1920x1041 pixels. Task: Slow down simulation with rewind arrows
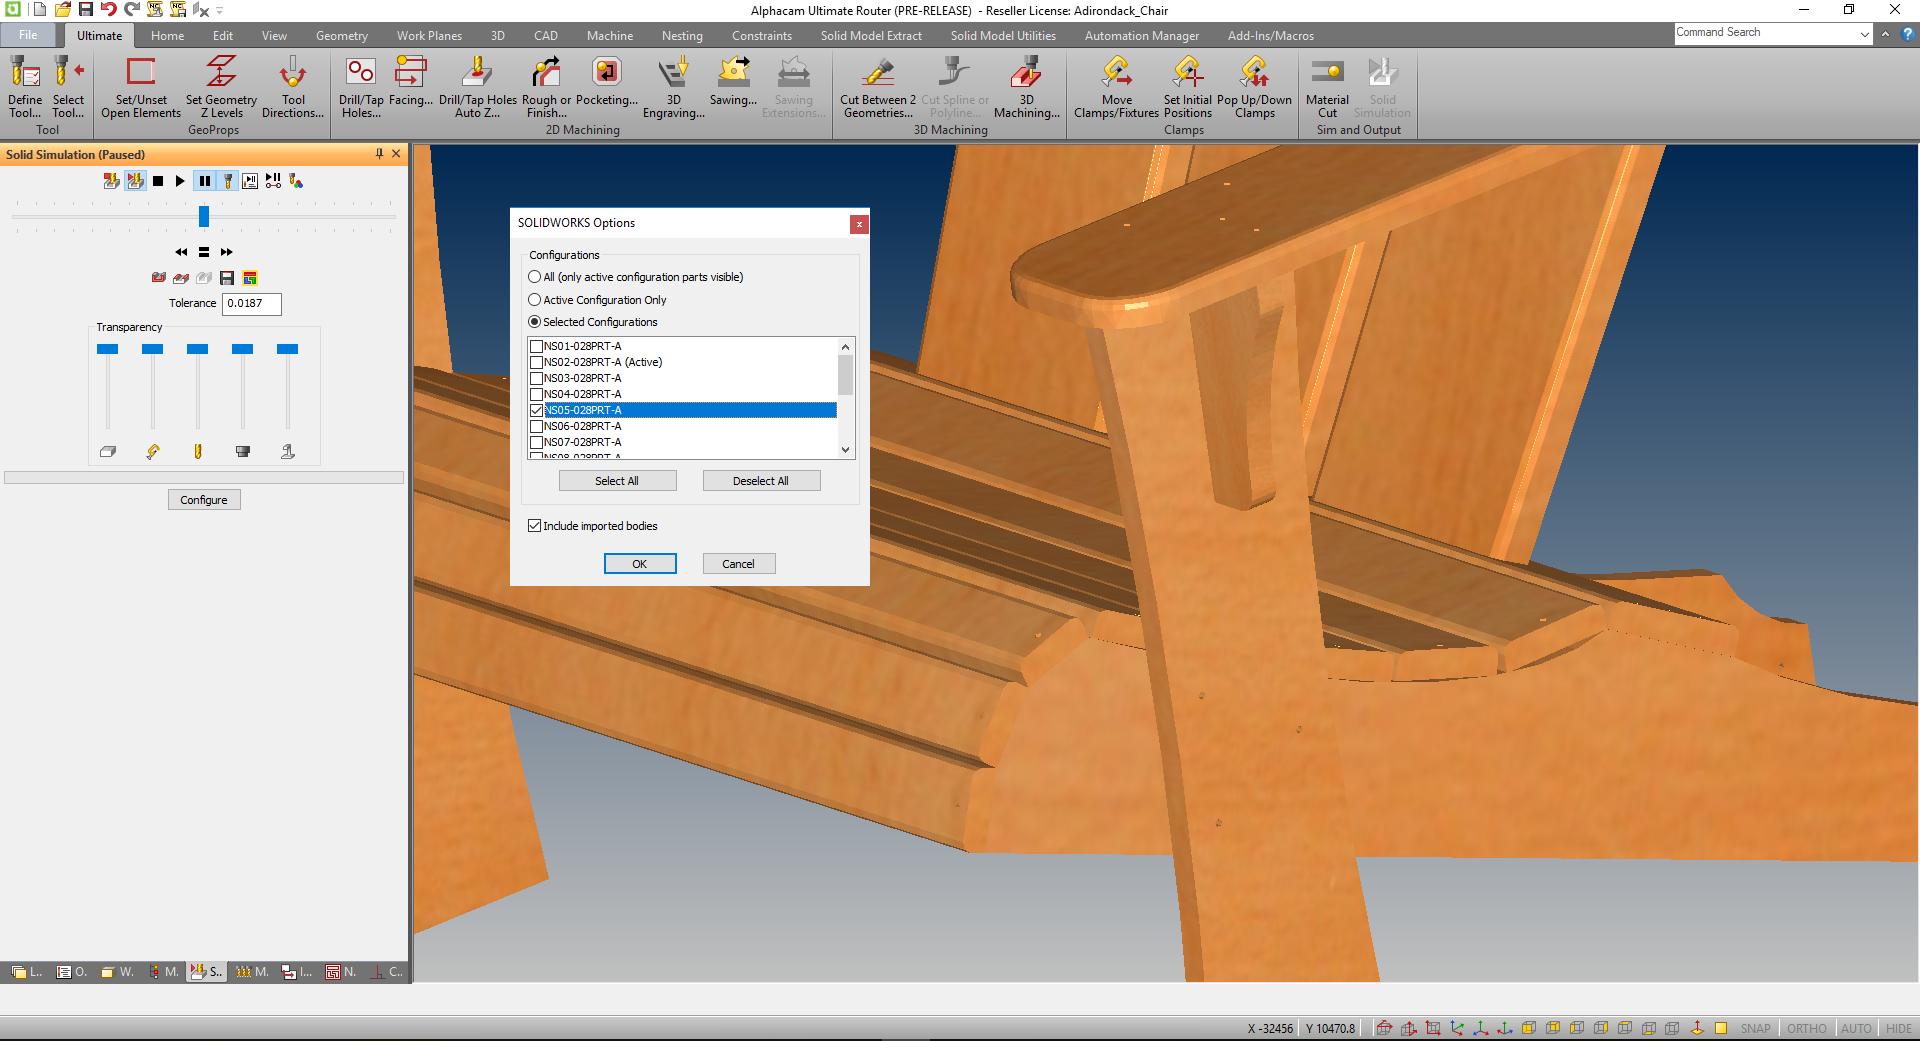point(181,252)
